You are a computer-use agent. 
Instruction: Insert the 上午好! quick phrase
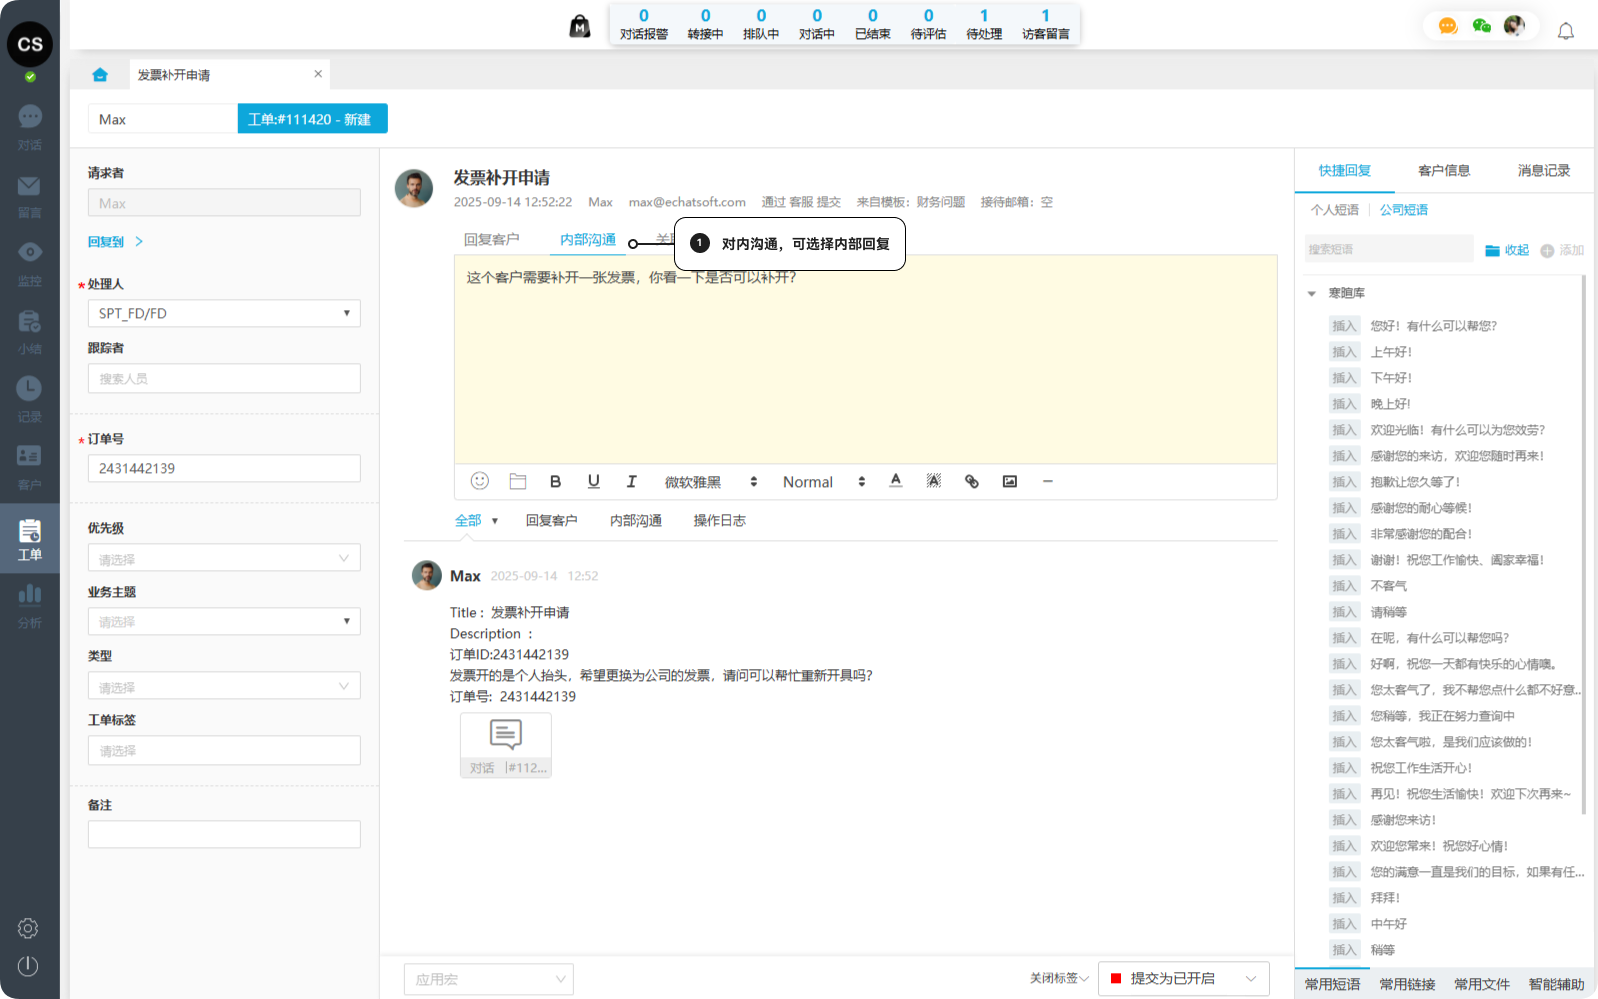pyautogui.click(x=1344, y=352)
